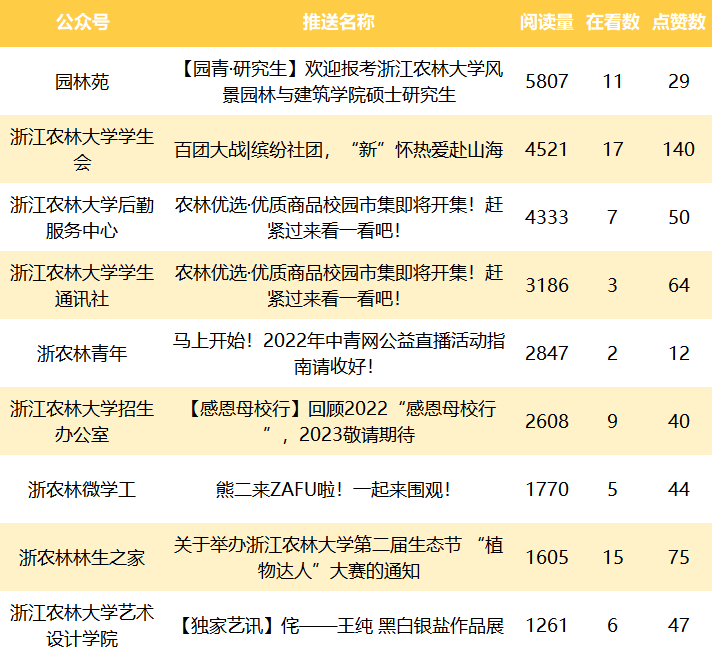The image size is (712, 657).
Task: Click read count 2608
Action: pyautogui.click(x=547, y=421)
